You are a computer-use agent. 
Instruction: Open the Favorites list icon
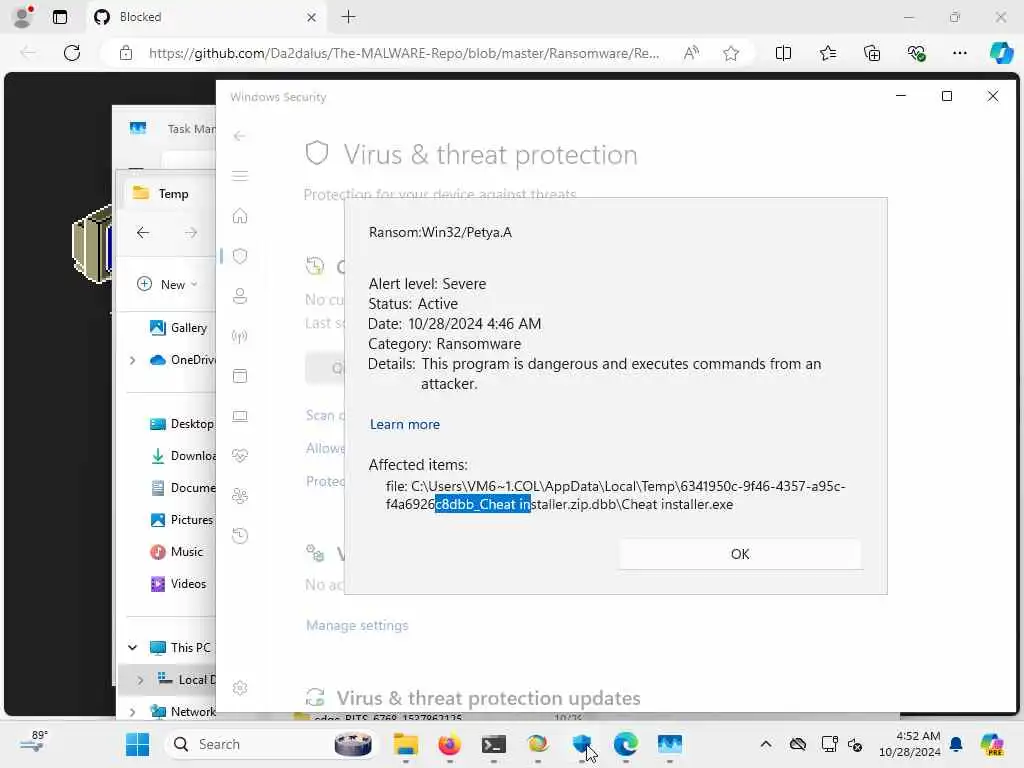[x=827, y=53]
